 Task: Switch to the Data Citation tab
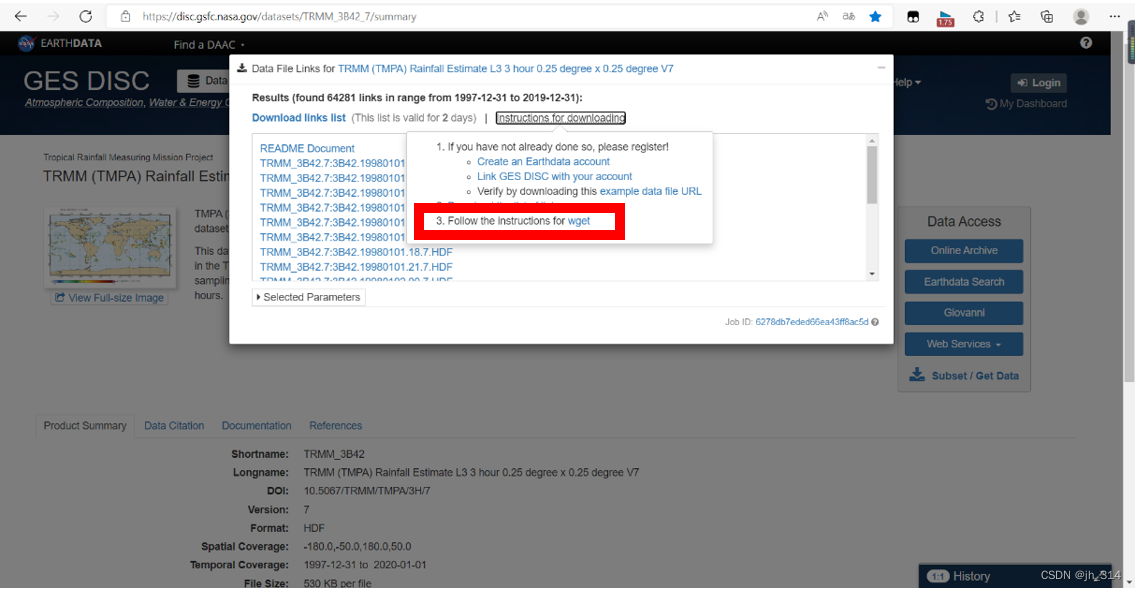point(174,426)
